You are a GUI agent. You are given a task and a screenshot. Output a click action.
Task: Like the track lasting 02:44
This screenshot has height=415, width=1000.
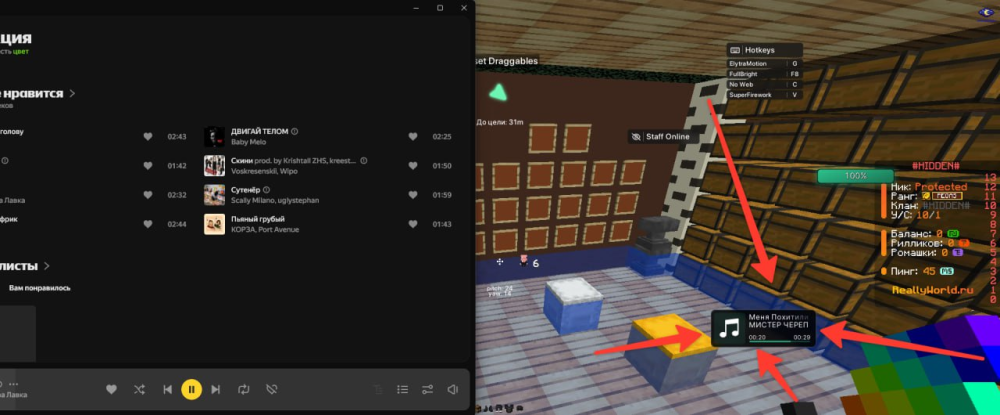[x=148, y=224]
